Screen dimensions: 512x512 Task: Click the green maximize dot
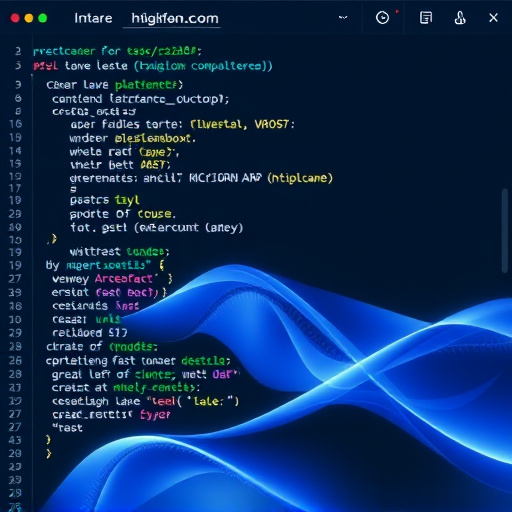(43, 18)
